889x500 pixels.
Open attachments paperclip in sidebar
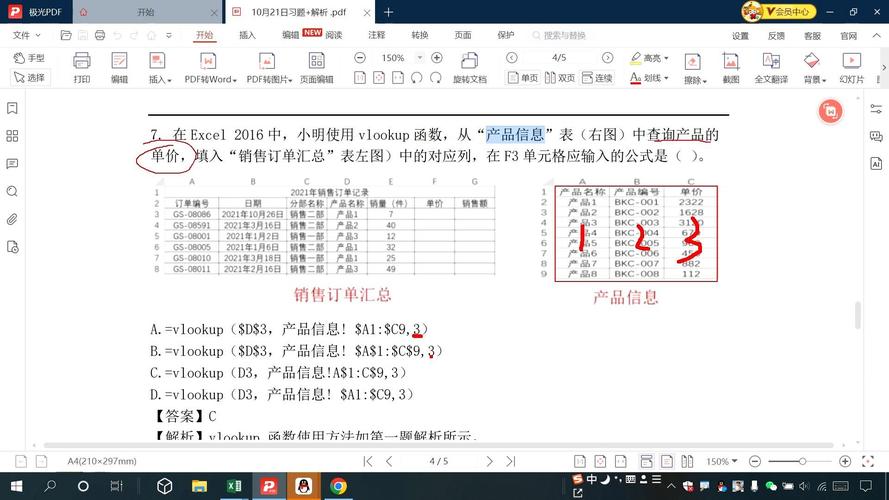[x=12, y=219]
